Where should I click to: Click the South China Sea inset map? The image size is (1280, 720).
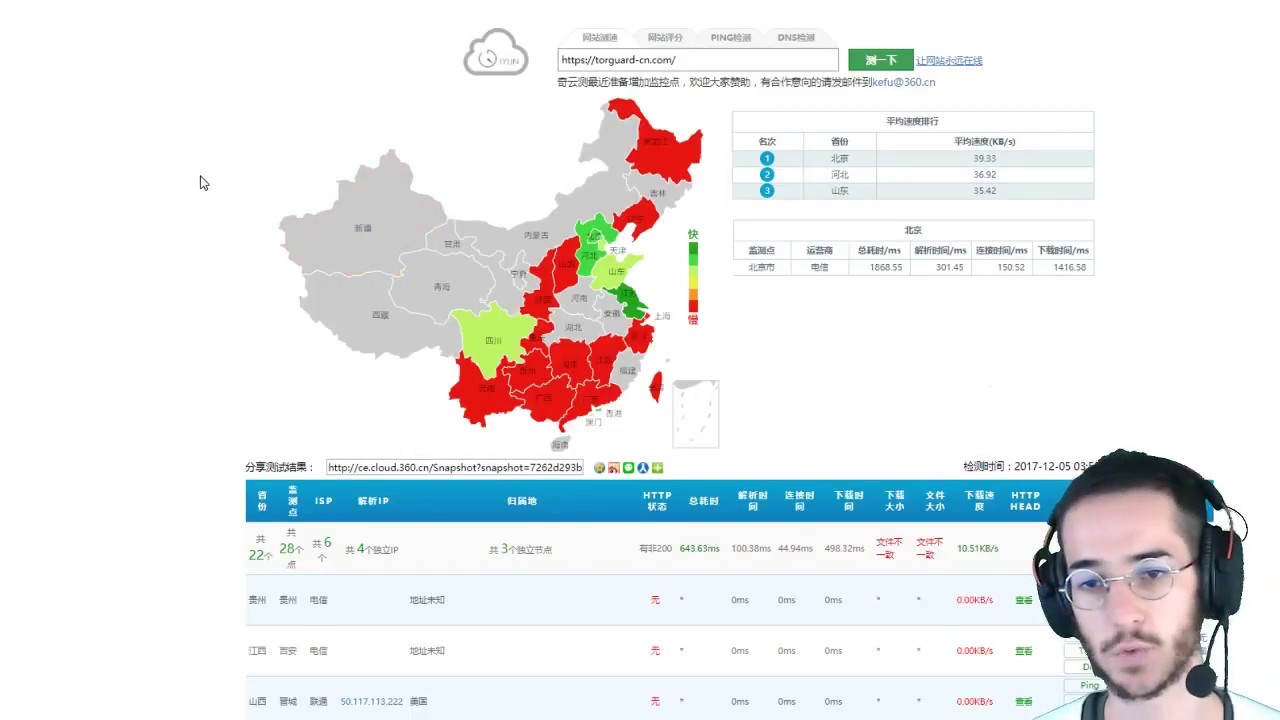point(696,413)
